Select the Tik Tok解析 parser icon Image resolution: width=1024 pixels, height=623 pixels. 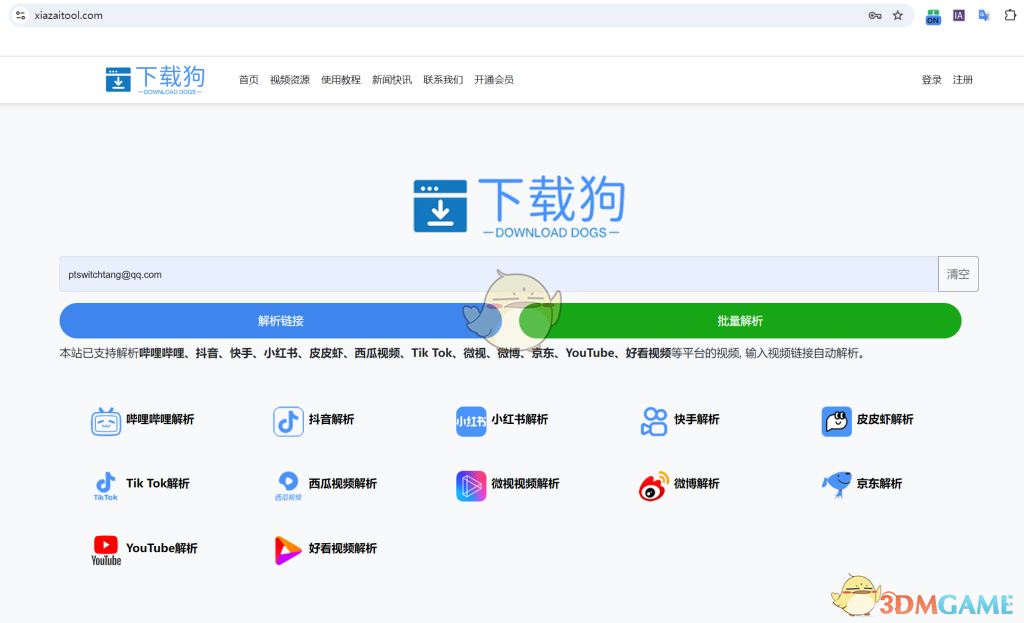tap(104, 485)
